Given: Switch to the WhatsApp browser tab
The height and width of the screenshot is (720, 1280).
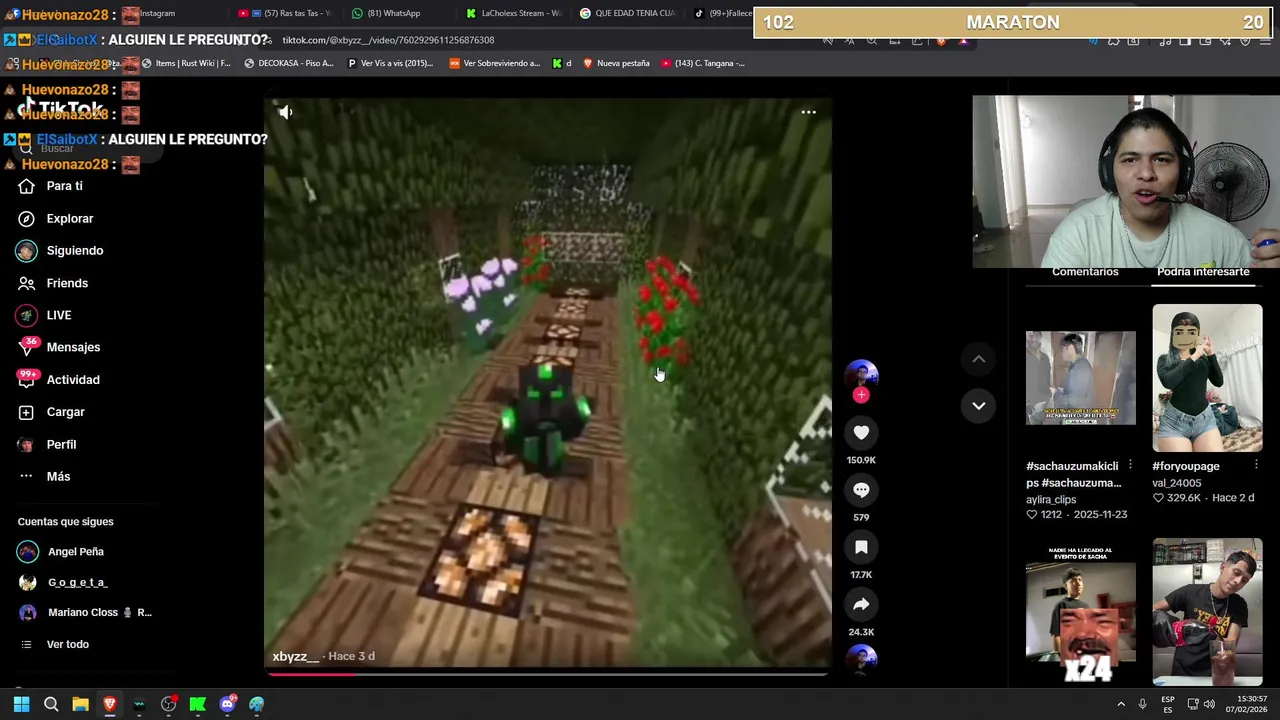Looking at the screenshot, I should pos(386,13).
